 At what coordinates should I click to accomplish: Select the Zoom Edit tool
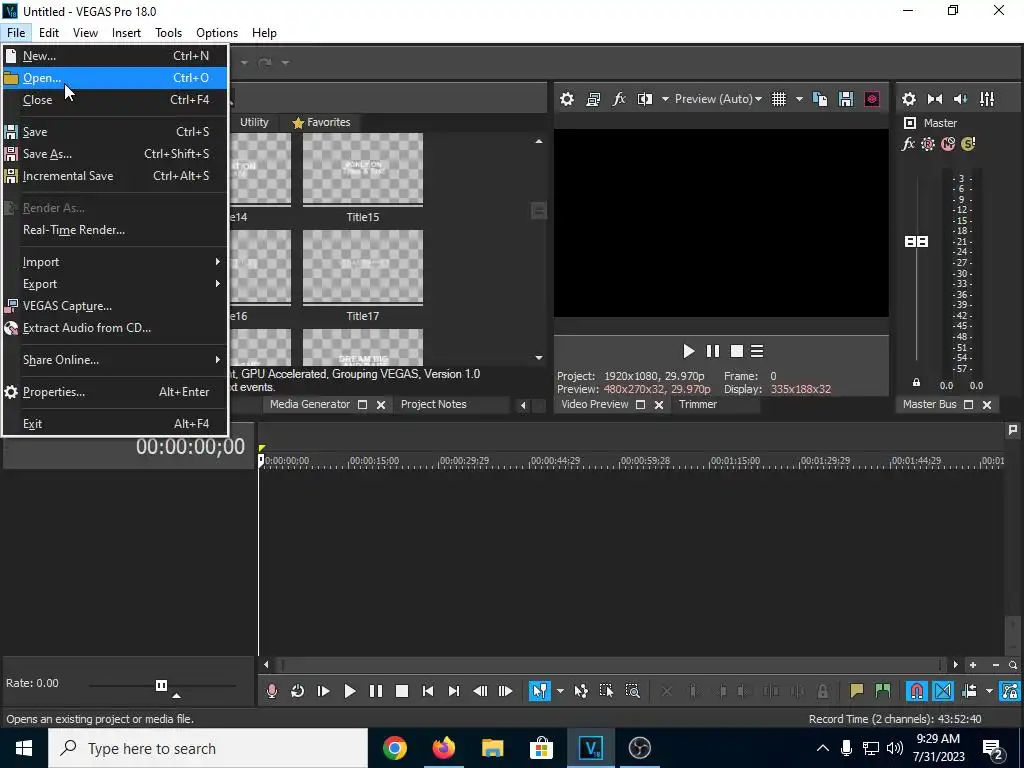coord(632,691)
